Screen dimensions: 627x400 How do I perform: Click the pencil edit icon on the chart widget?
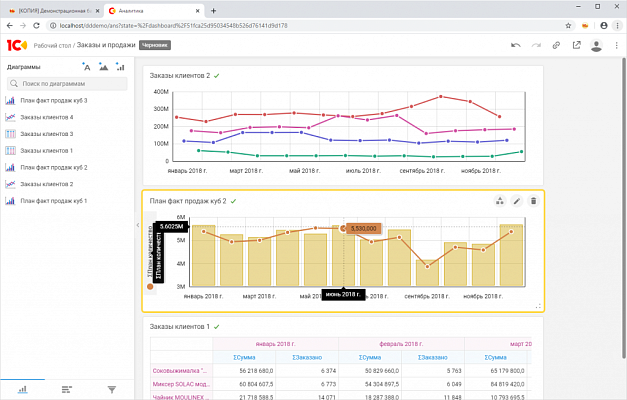(517, 201)
